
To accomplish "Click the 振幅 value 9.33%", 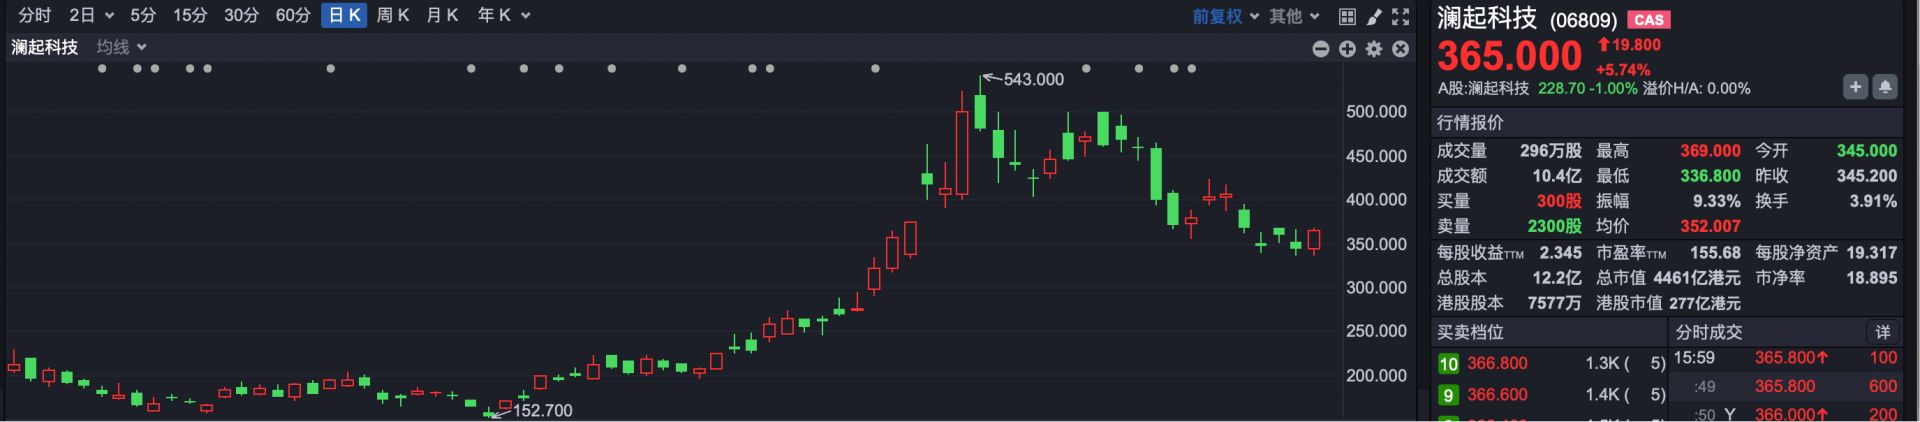I will [x=1716, y=201].
